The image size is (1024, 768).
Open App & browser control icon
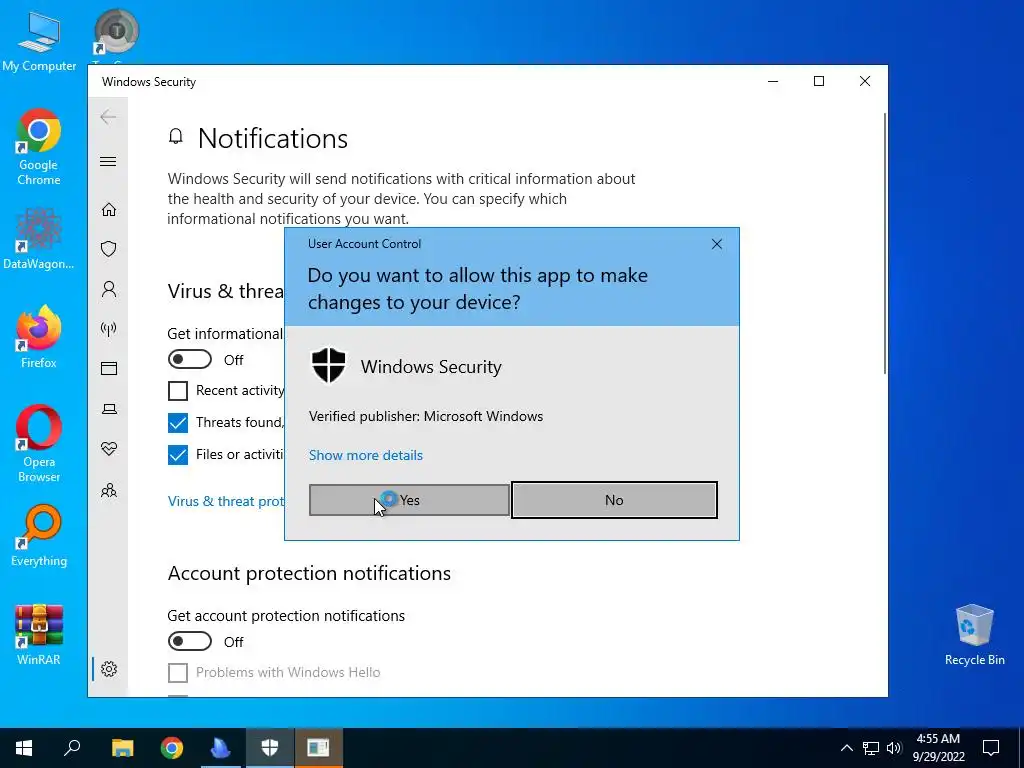pos(109,369)
